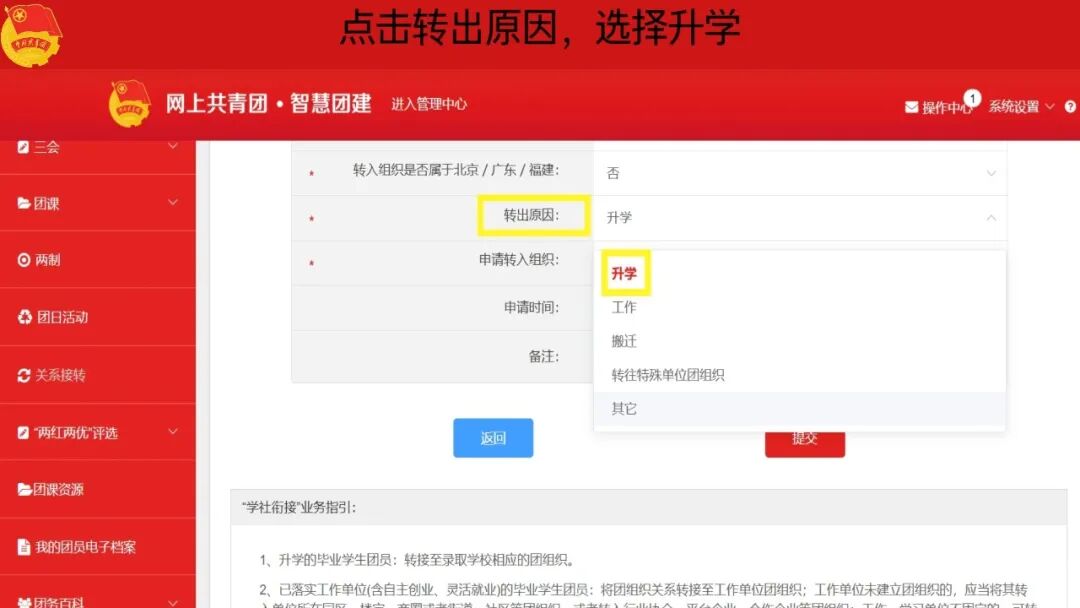Expand the "两红两优"评选 chevron
Image resolution: width=1080 pixels, height=608 pixels.
pyautogui.click(x=173, y=432)
